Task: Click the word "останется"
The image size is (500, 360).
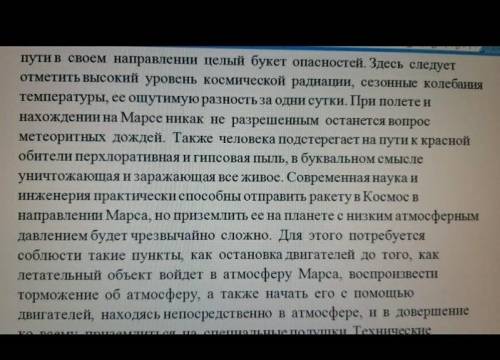Action: [x=356, y=121]
